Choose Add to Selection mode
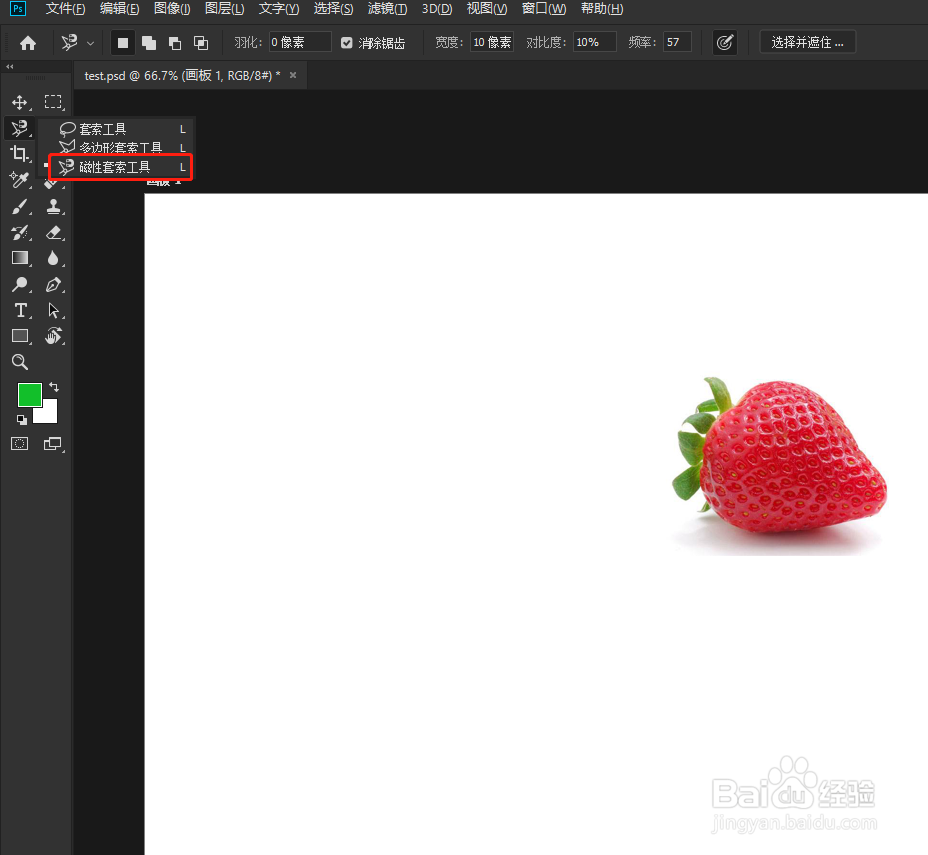Viewport: 928px width, 855px height. tap(149, 43)
